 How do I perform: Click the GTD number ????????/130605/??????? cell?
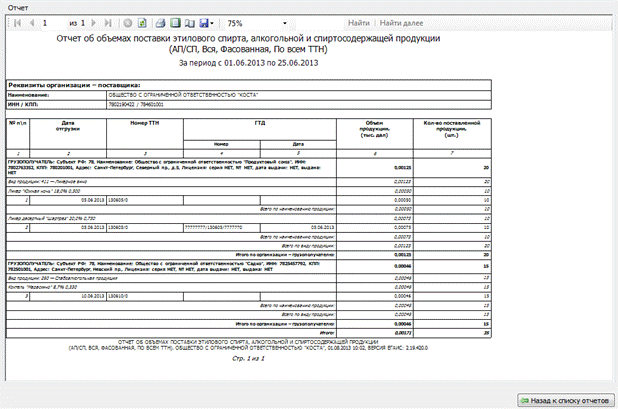(222, 227)
